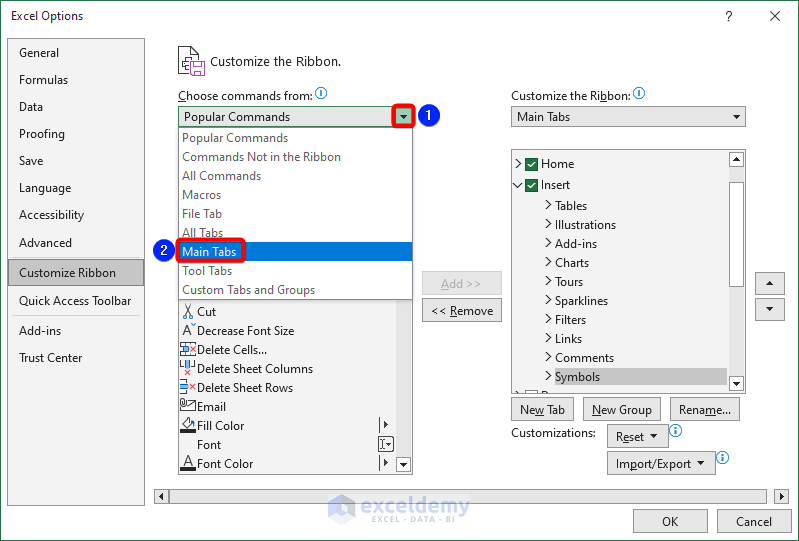Click ribbon tree scrollbar down arrow
Screen dimensions: 799x541
(736, 383)
